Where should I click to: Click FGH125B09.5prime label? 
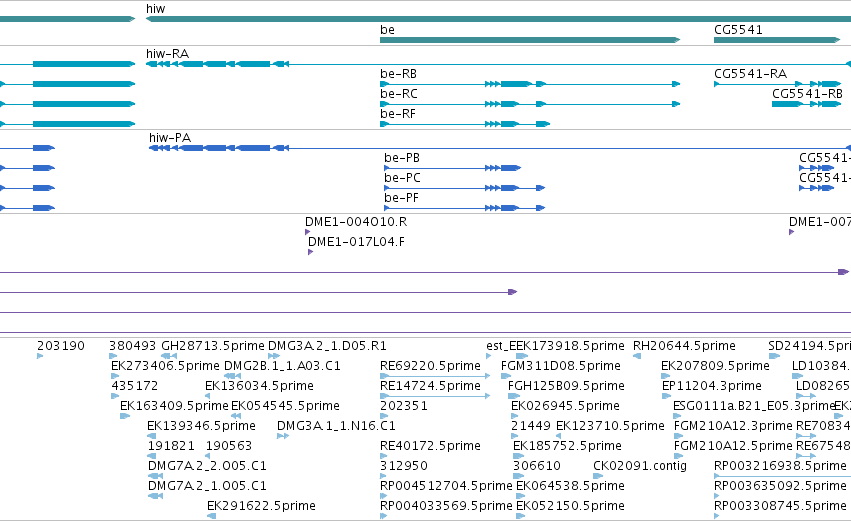[x=566, y=386]
